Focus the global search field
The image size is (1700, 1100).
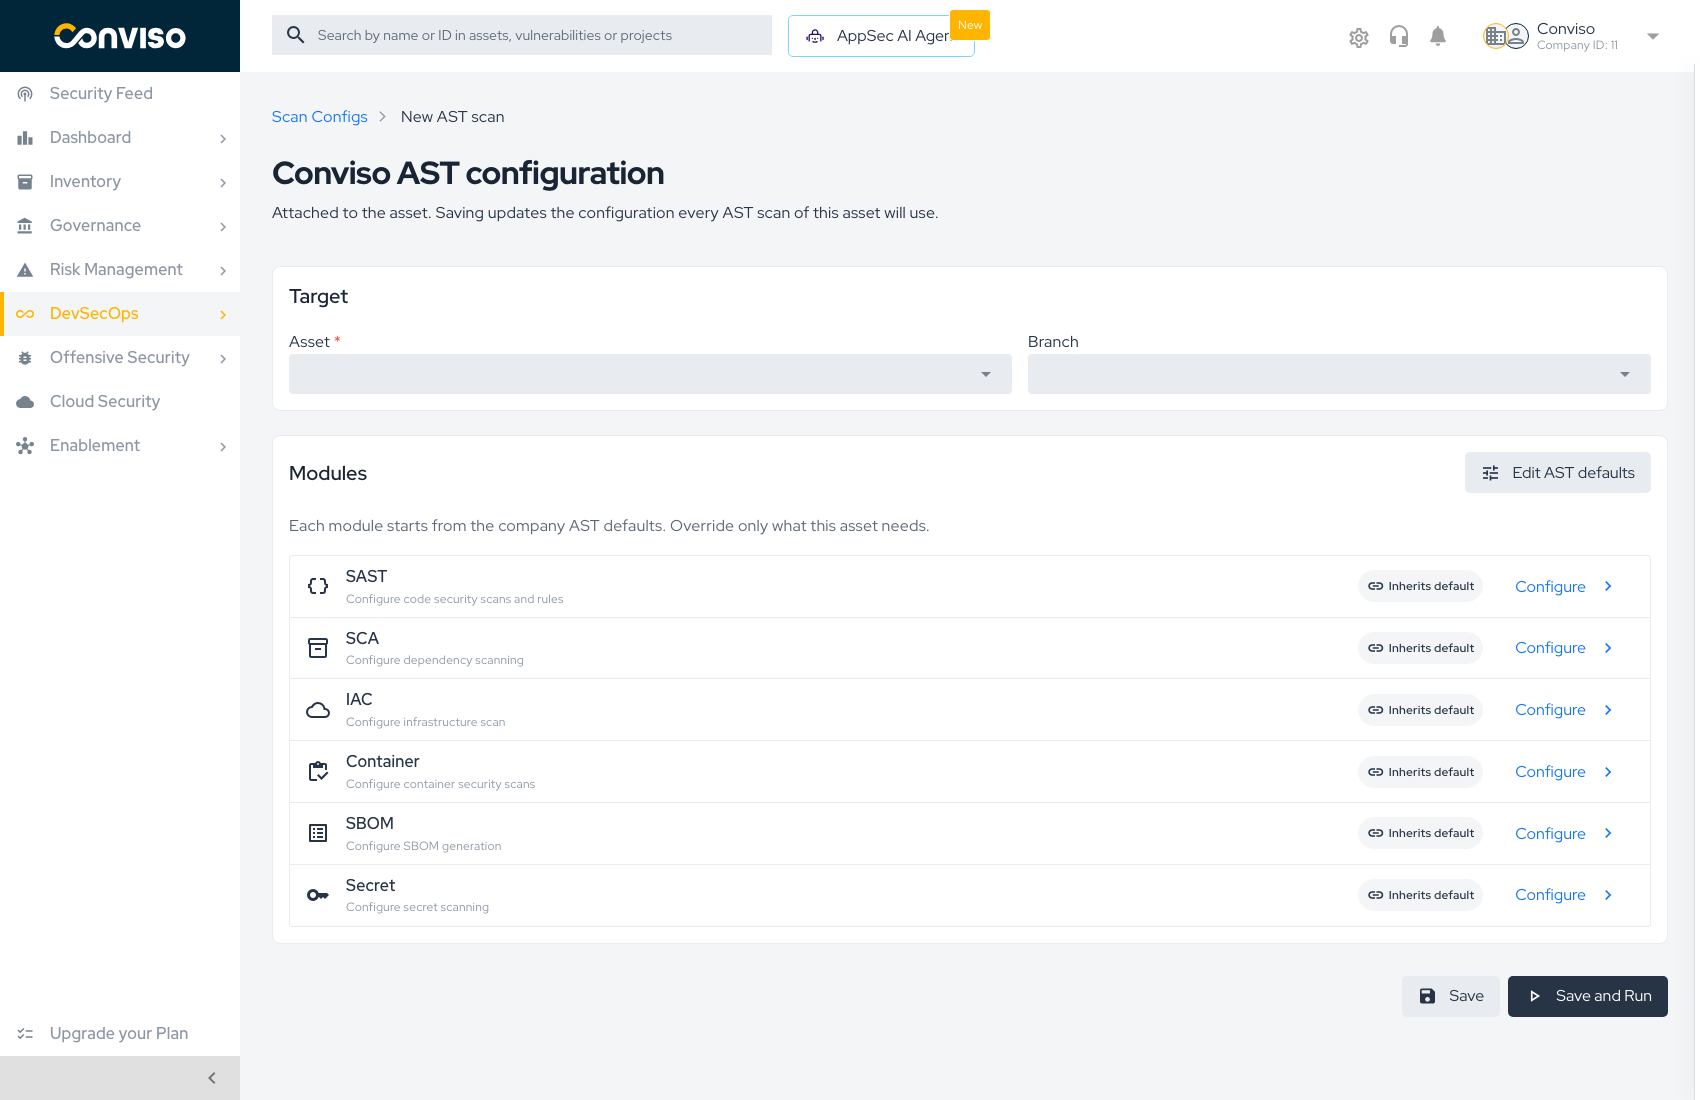click(522, 35)
